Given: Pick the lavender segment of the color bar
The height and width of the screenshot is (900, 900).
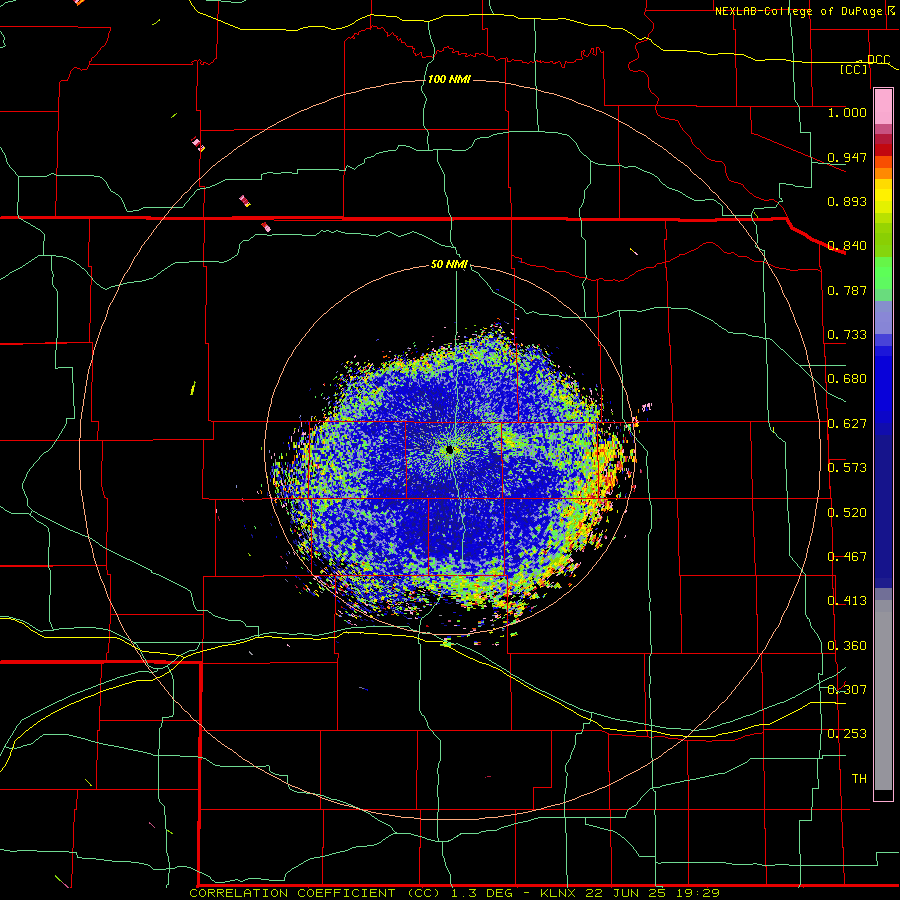Looking at the screenshot, I should pos(883,317).
